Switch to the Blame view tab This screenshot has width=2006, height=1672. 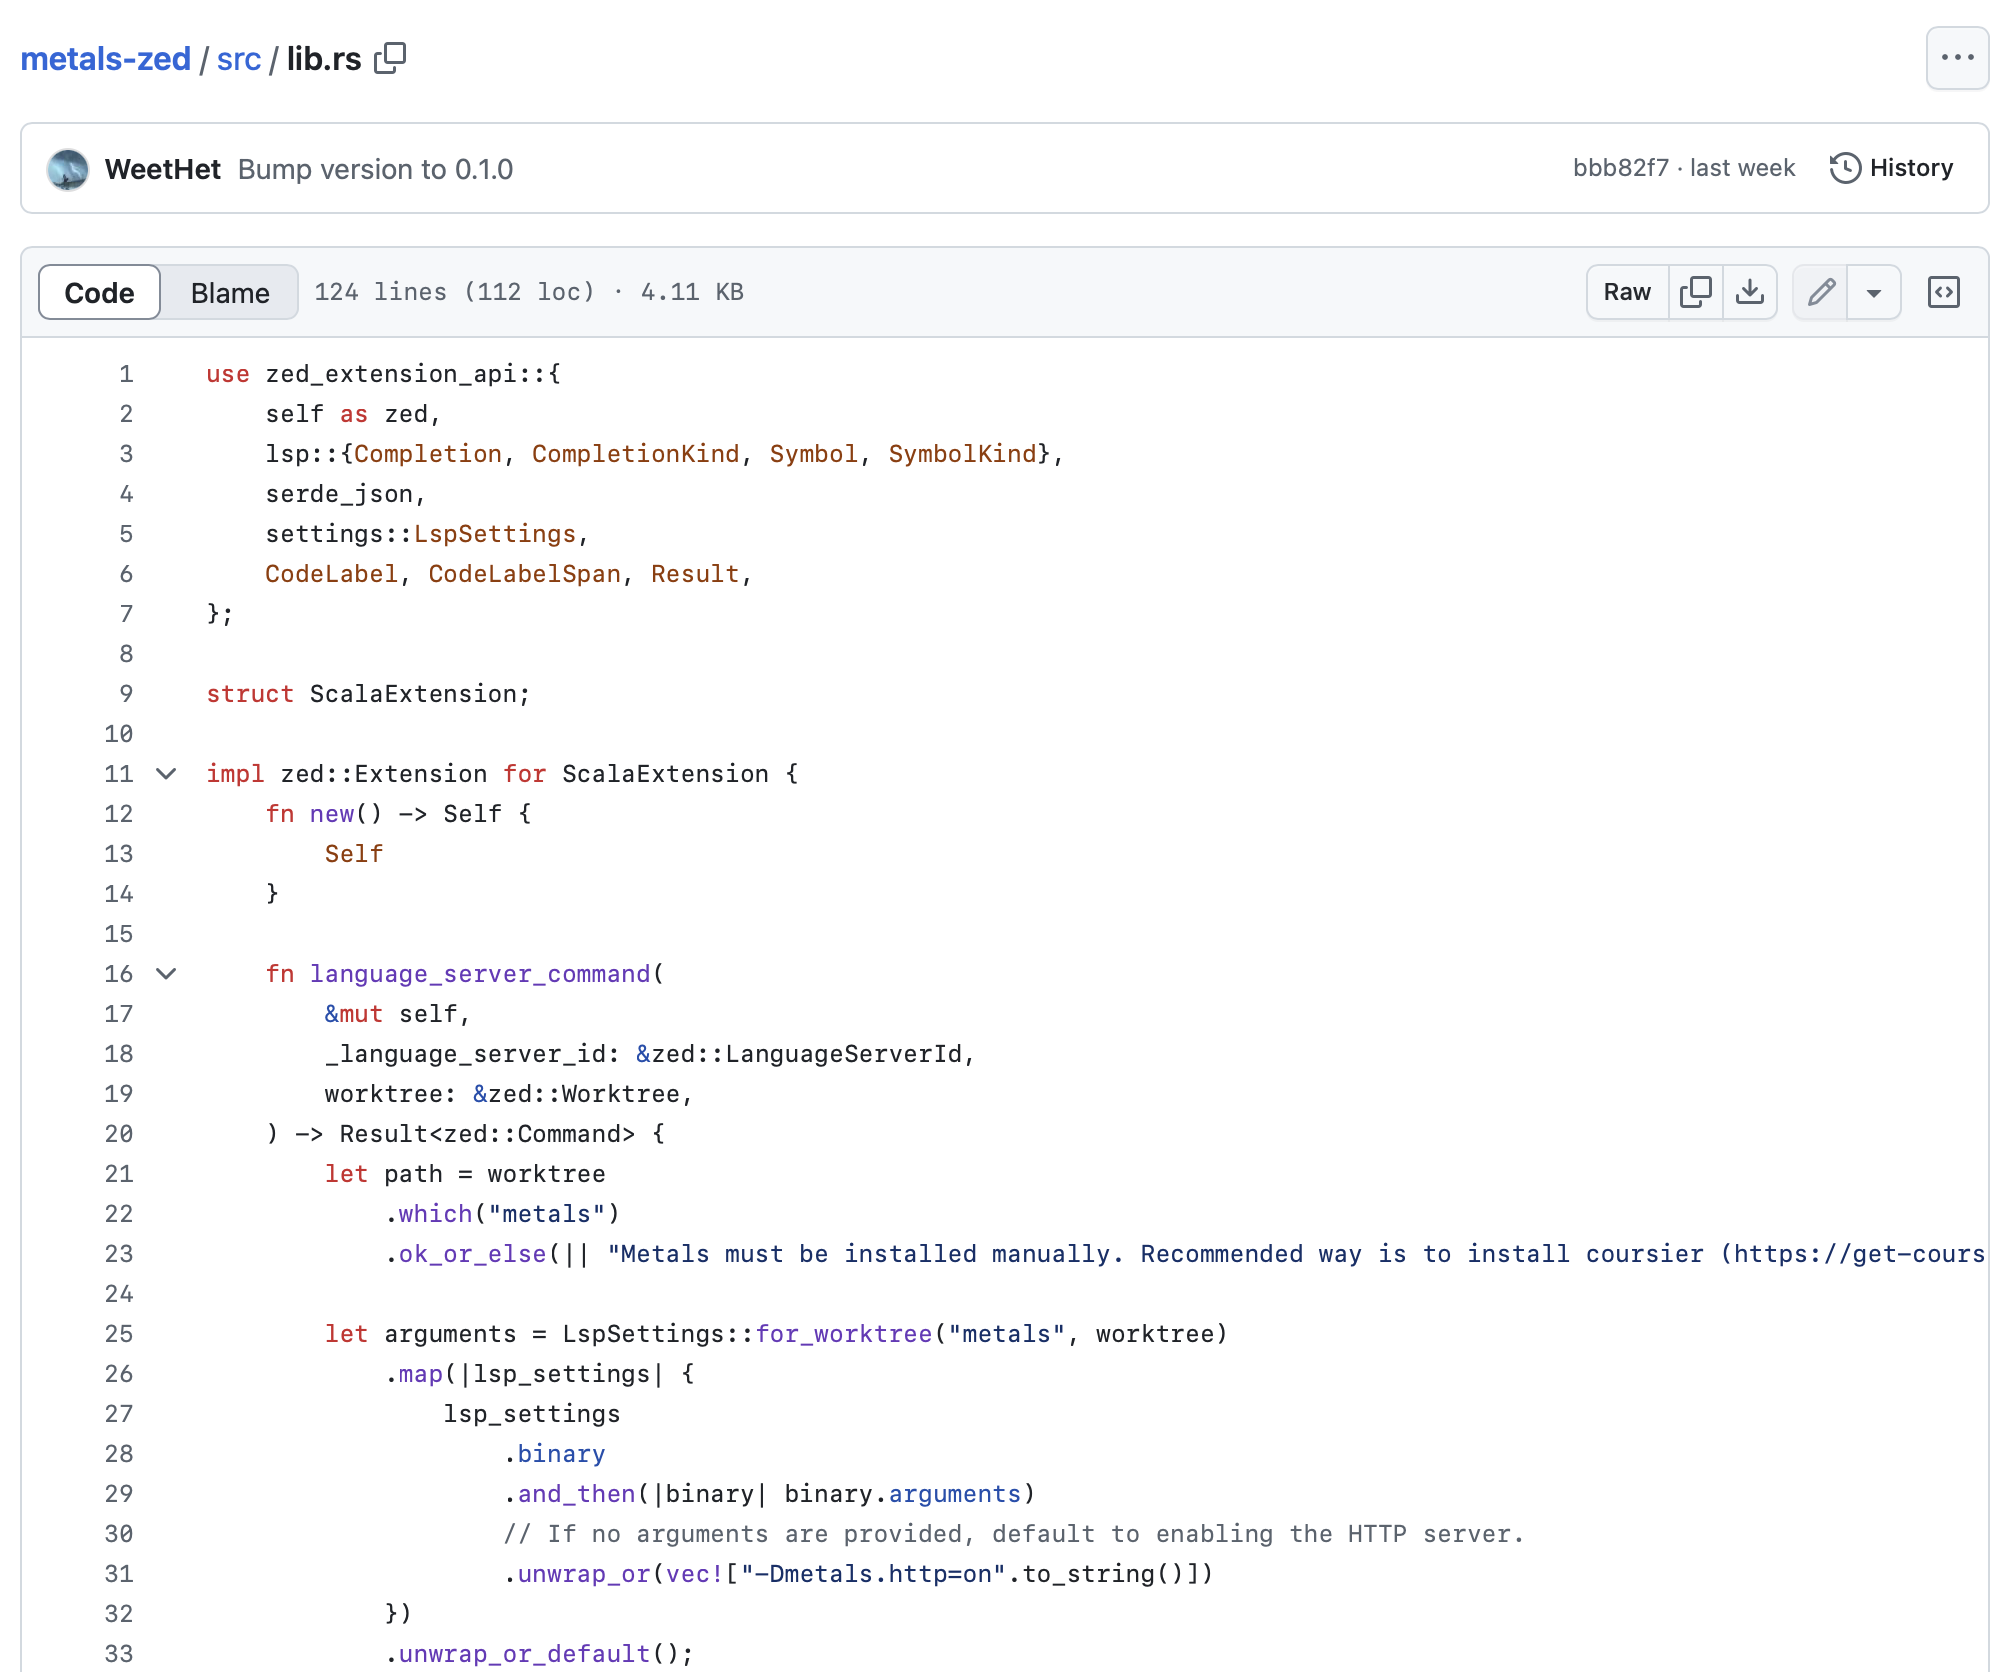pyautogui.click(x=230, y=293)
